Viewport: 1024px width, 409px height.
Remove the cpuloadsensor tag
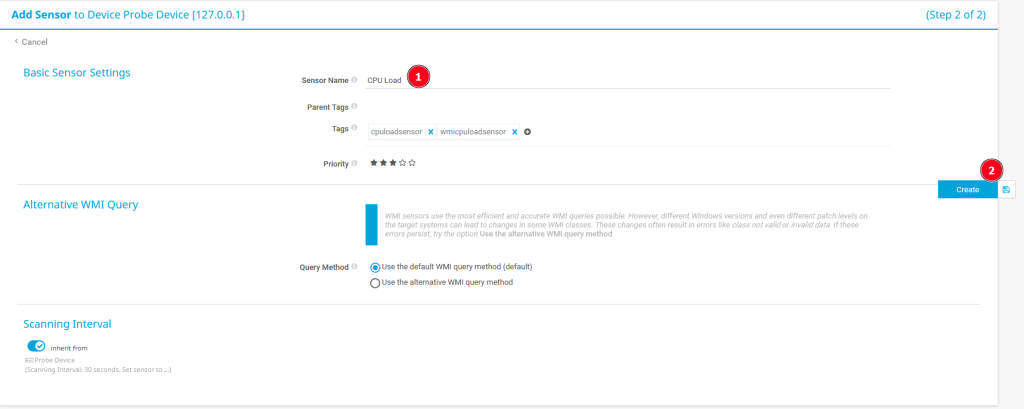tap(431, 132)
